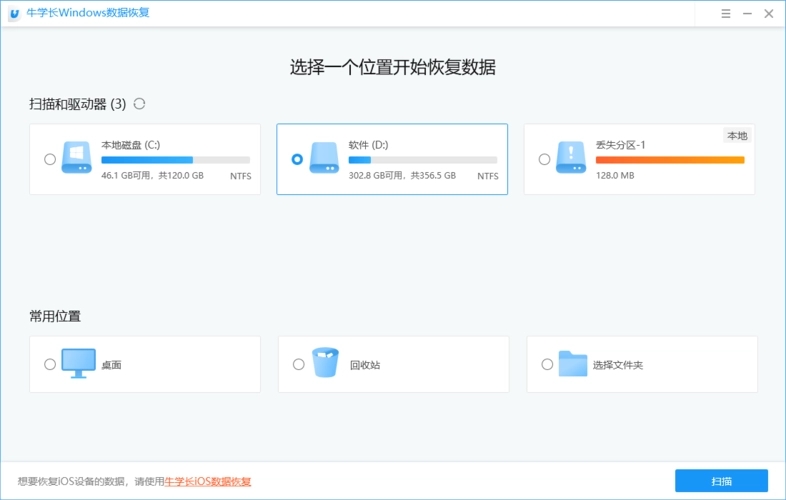Choose the 桌面 location radio button
Viewport: 786px width, 500px height.
coord(50,364)
